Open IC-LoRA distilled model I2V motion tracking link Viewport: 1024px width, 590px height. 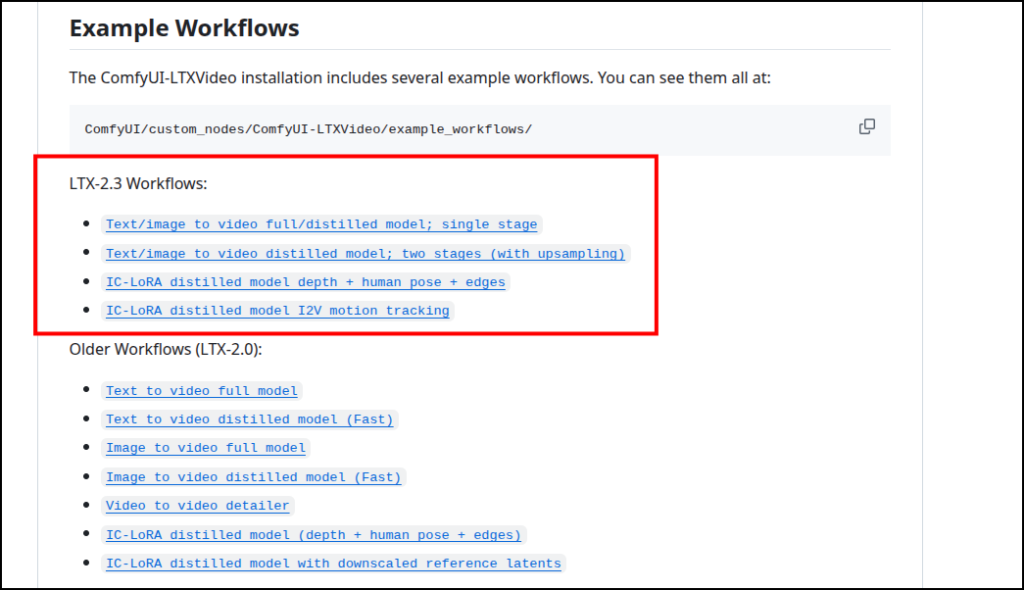tap(277, 311)
